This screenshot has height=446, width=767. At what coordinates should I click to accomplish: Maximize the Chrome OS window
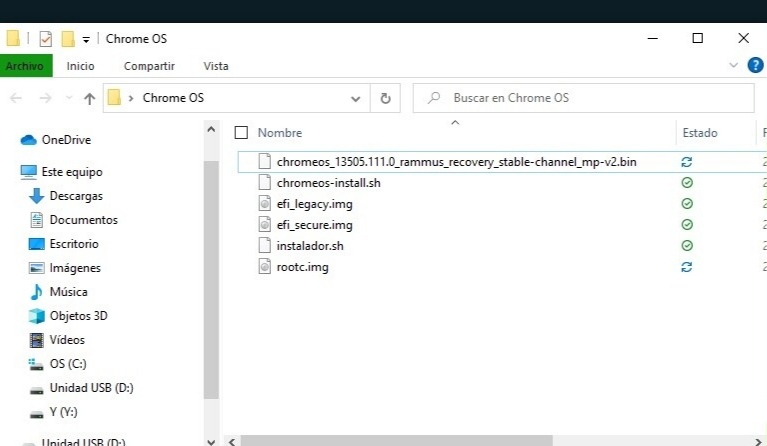coord(698,38)
